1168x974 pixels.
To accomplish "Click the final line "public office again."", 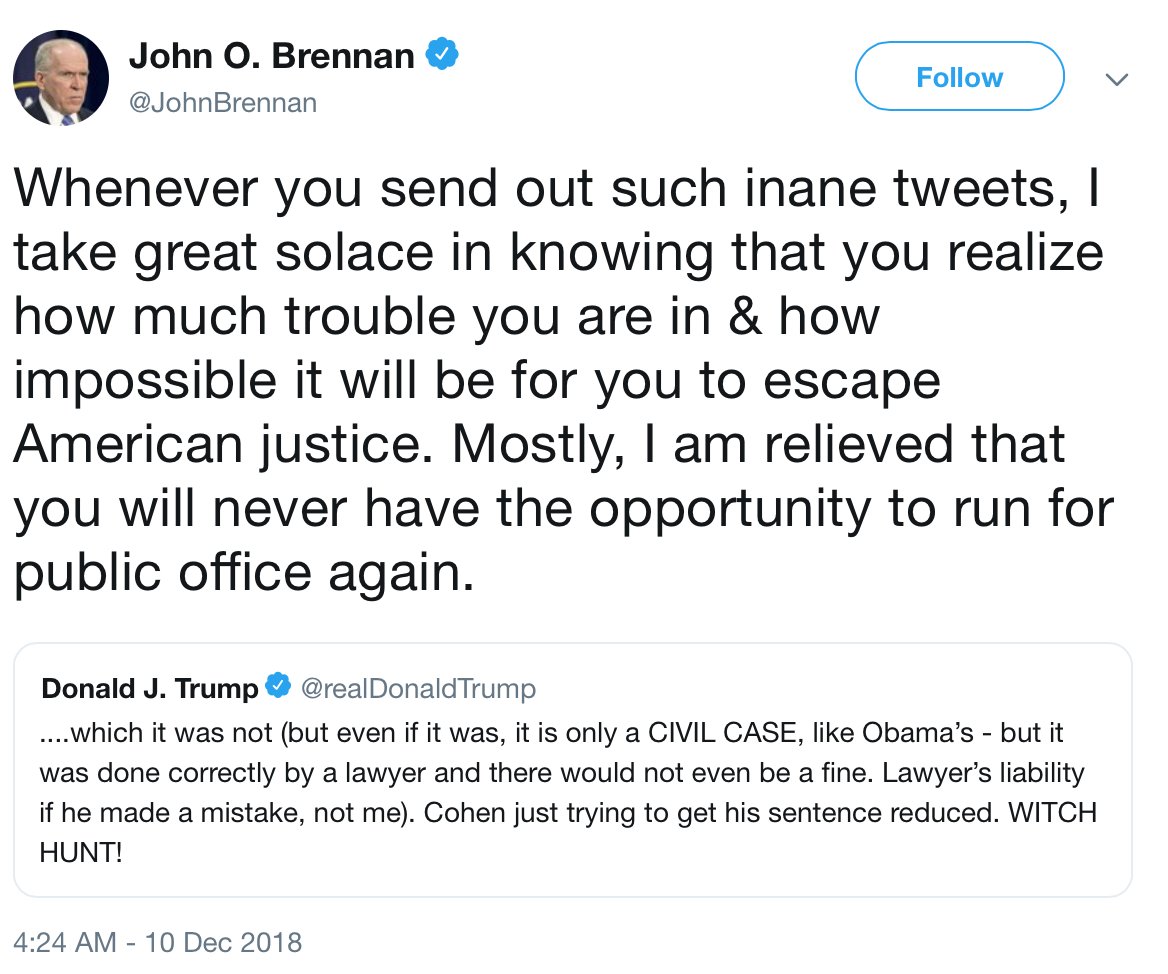I will [x=243, y=573].
